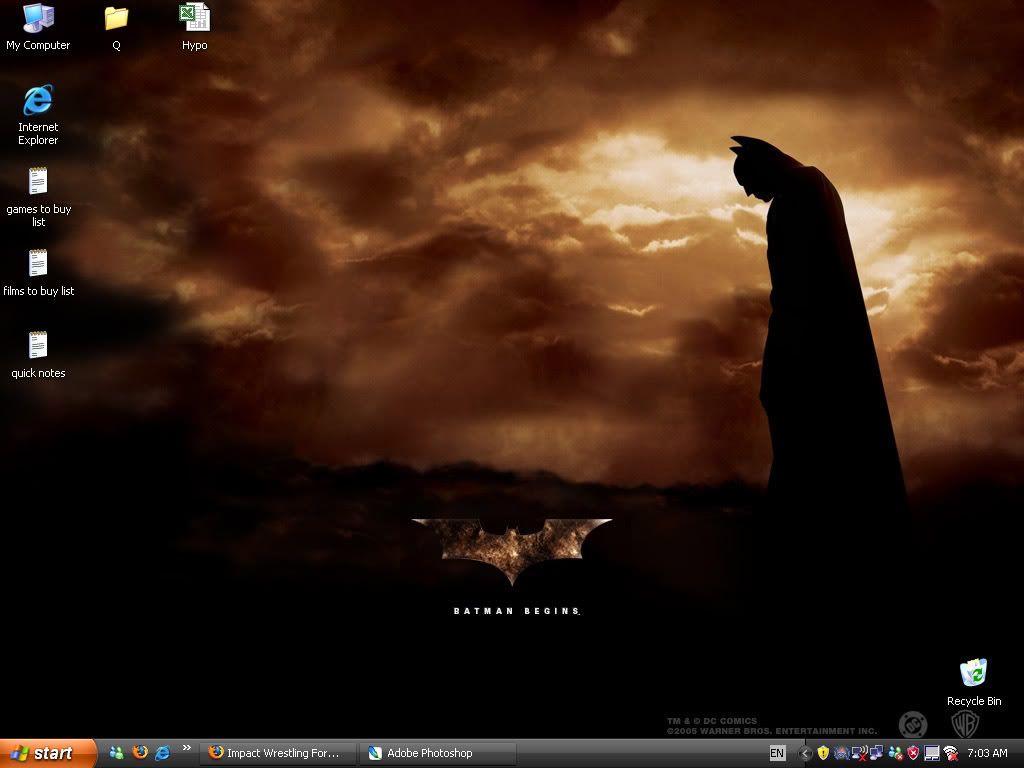The image size is (1024, 768).
Task: Open the Start menu
Action: pos(48,753)
